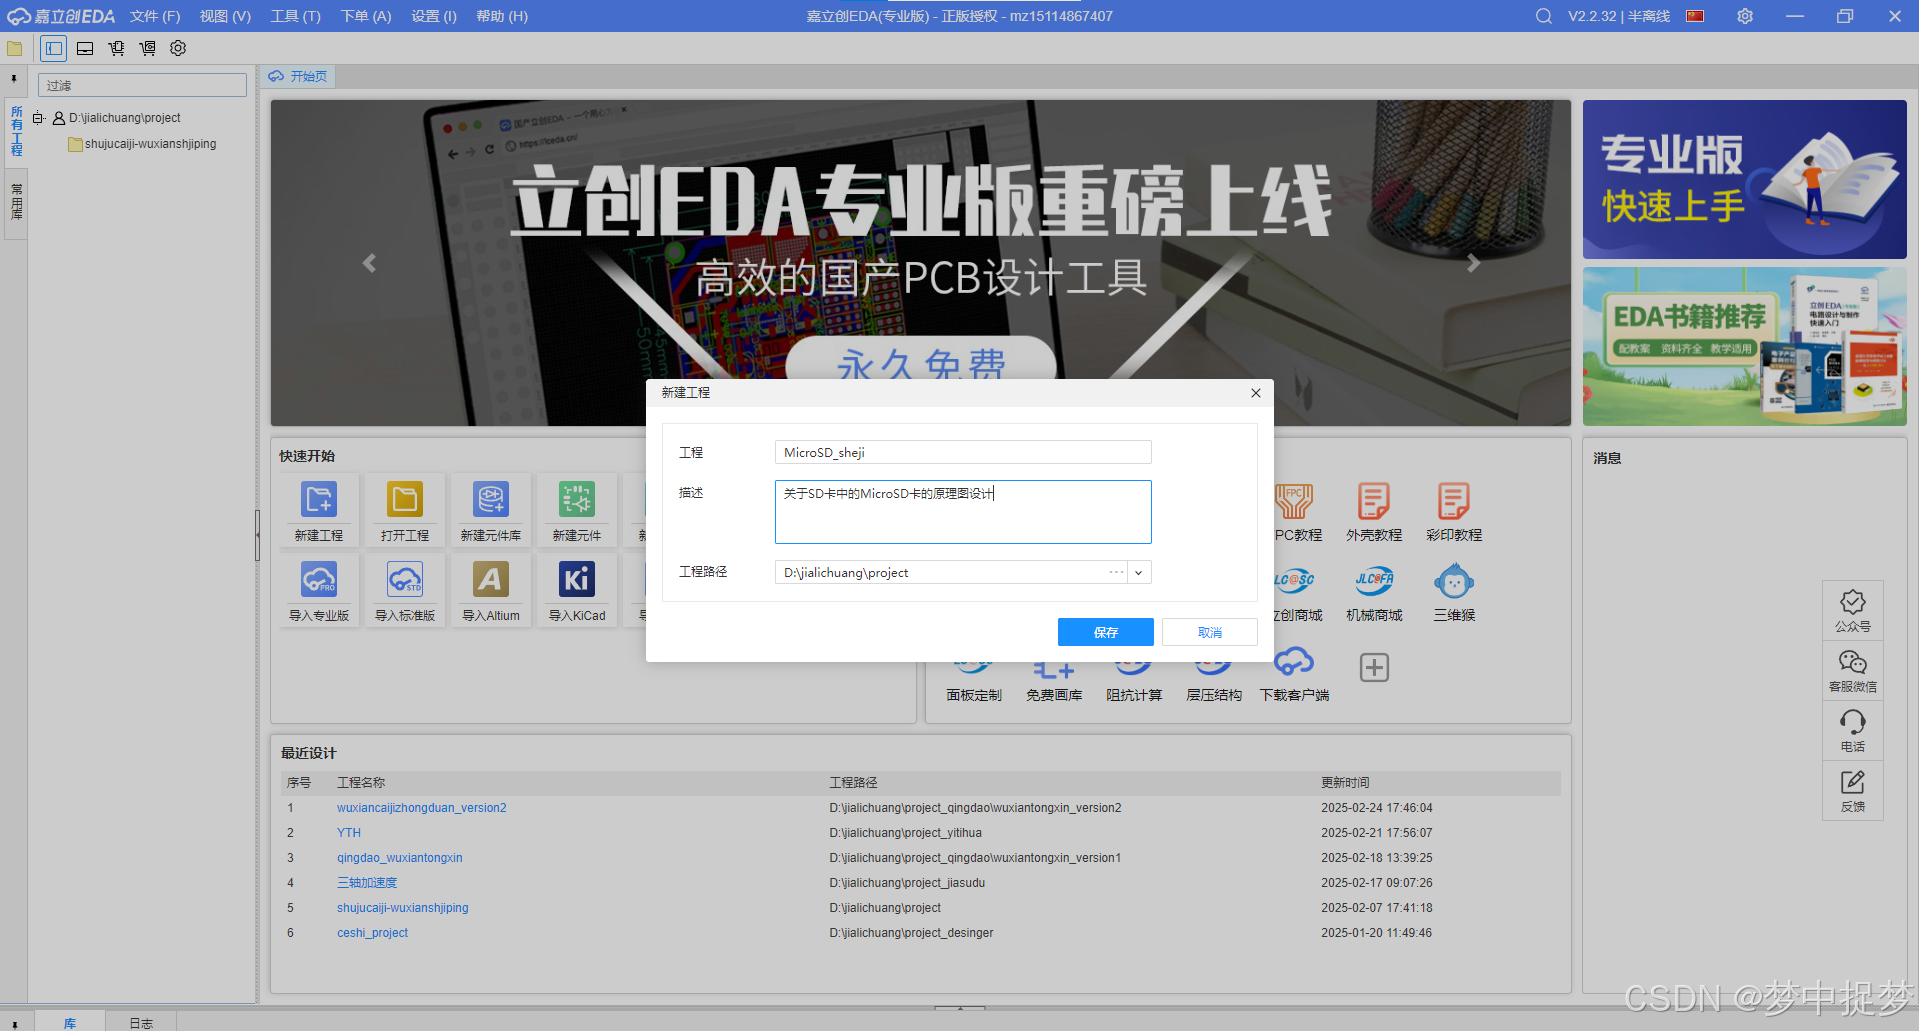Open the 视图 (V) menu
This screenshot has height=1031, width=1919.
coord(225,16)
